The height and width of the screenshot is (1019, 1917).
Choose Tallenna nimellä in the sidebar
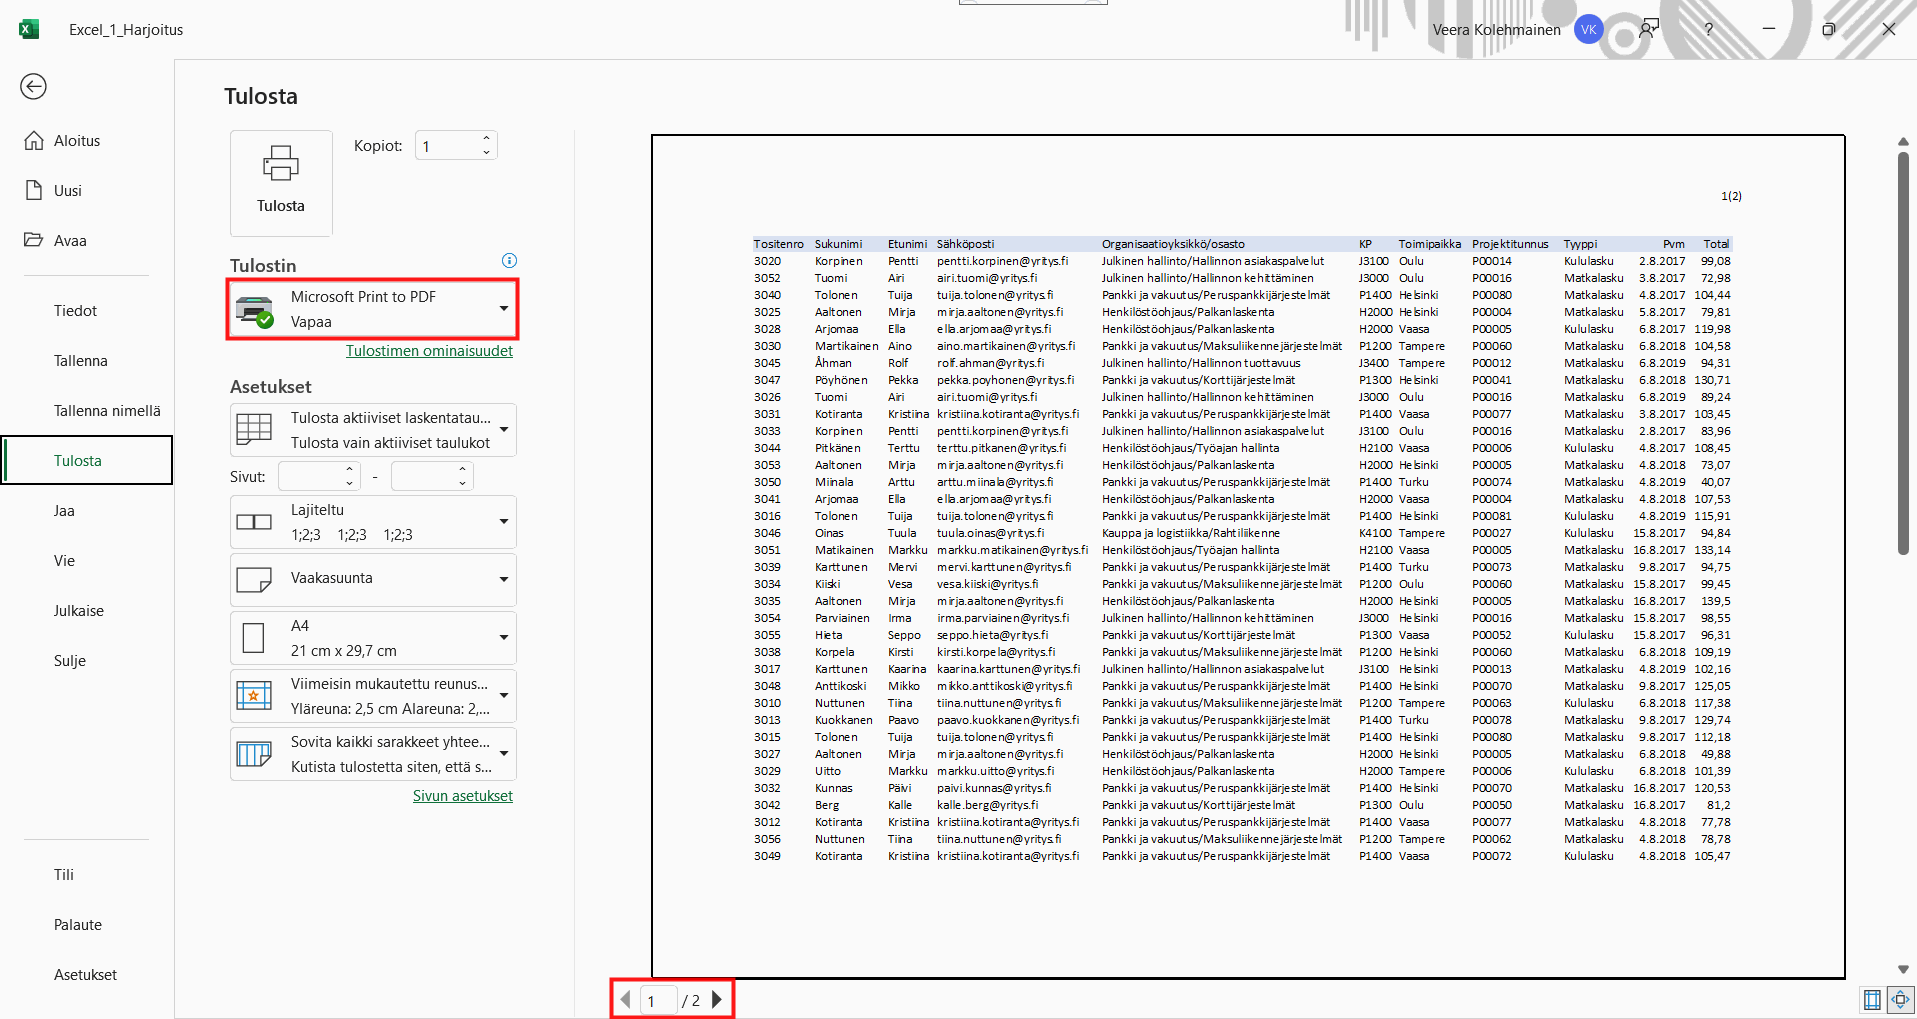point(107,411)
